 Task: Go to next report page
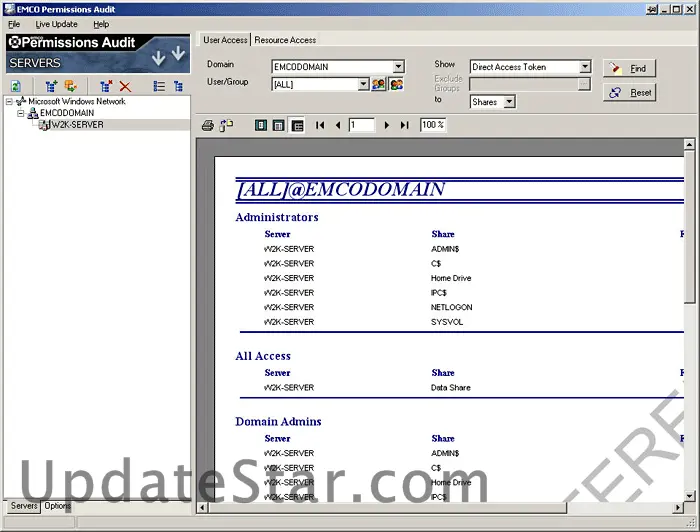click(387, 125)
